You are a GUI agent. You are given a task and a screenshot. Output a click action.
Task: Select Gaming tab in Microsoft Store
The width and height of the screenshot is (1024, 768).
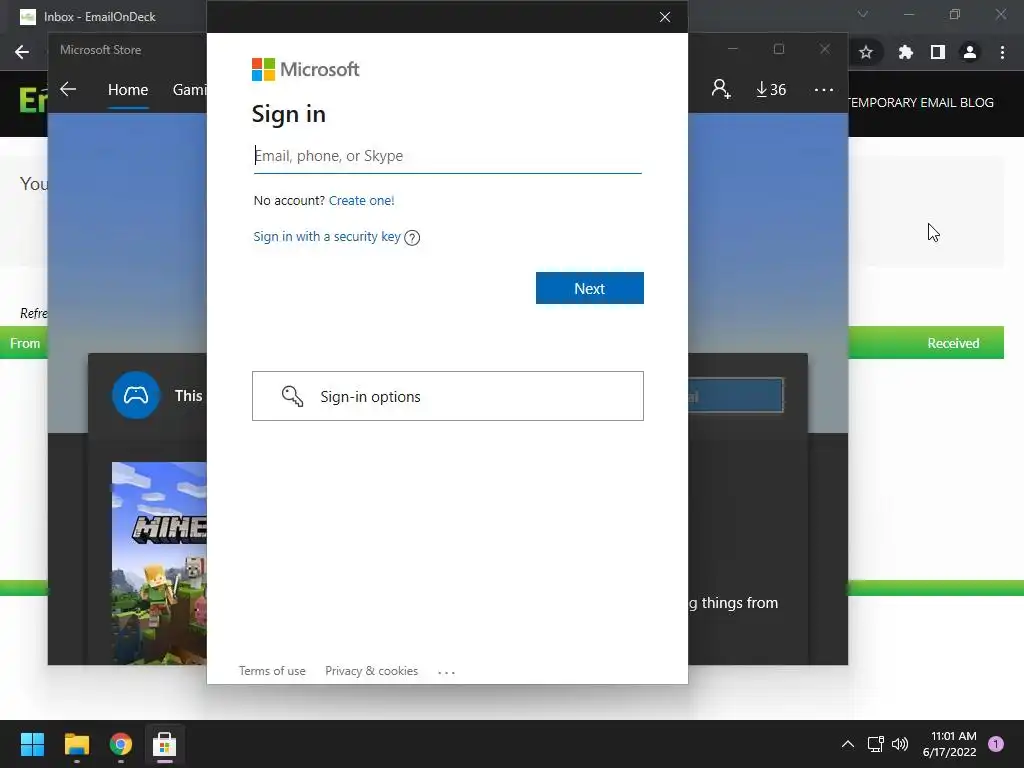point(189,89)
